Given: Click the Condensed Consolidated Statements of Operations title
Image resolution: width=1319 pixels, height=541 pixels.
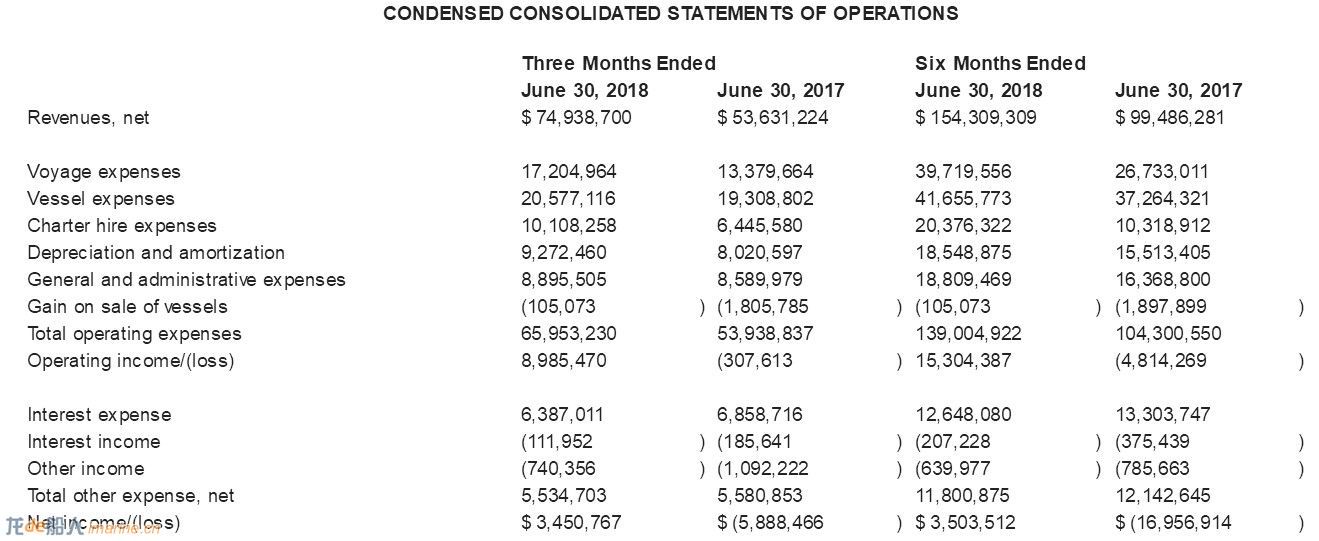Looking at the screenshot, I should [670, 13].
